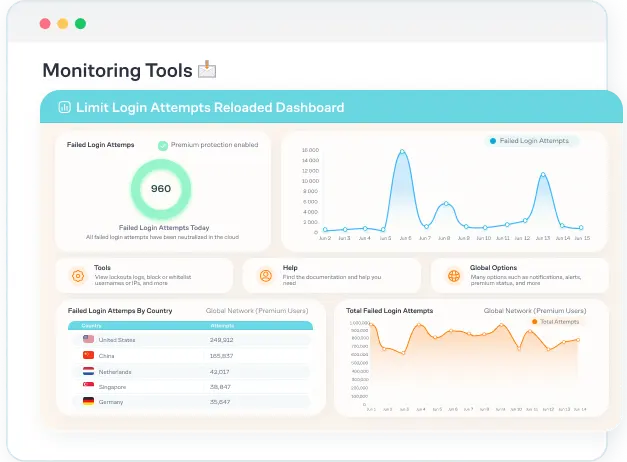This screenshot has width=627, height=462.
Task: Select the China row label
Action: click(x=106, y=356)
